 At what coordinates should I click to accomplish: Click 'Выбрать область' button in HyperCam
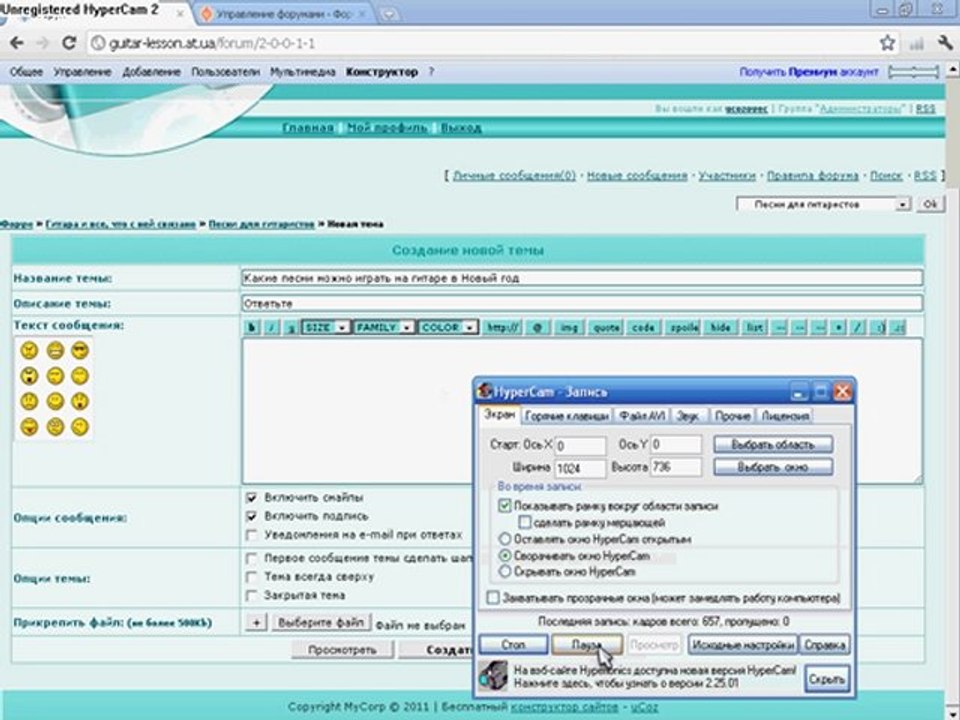[x=773, y=444]
